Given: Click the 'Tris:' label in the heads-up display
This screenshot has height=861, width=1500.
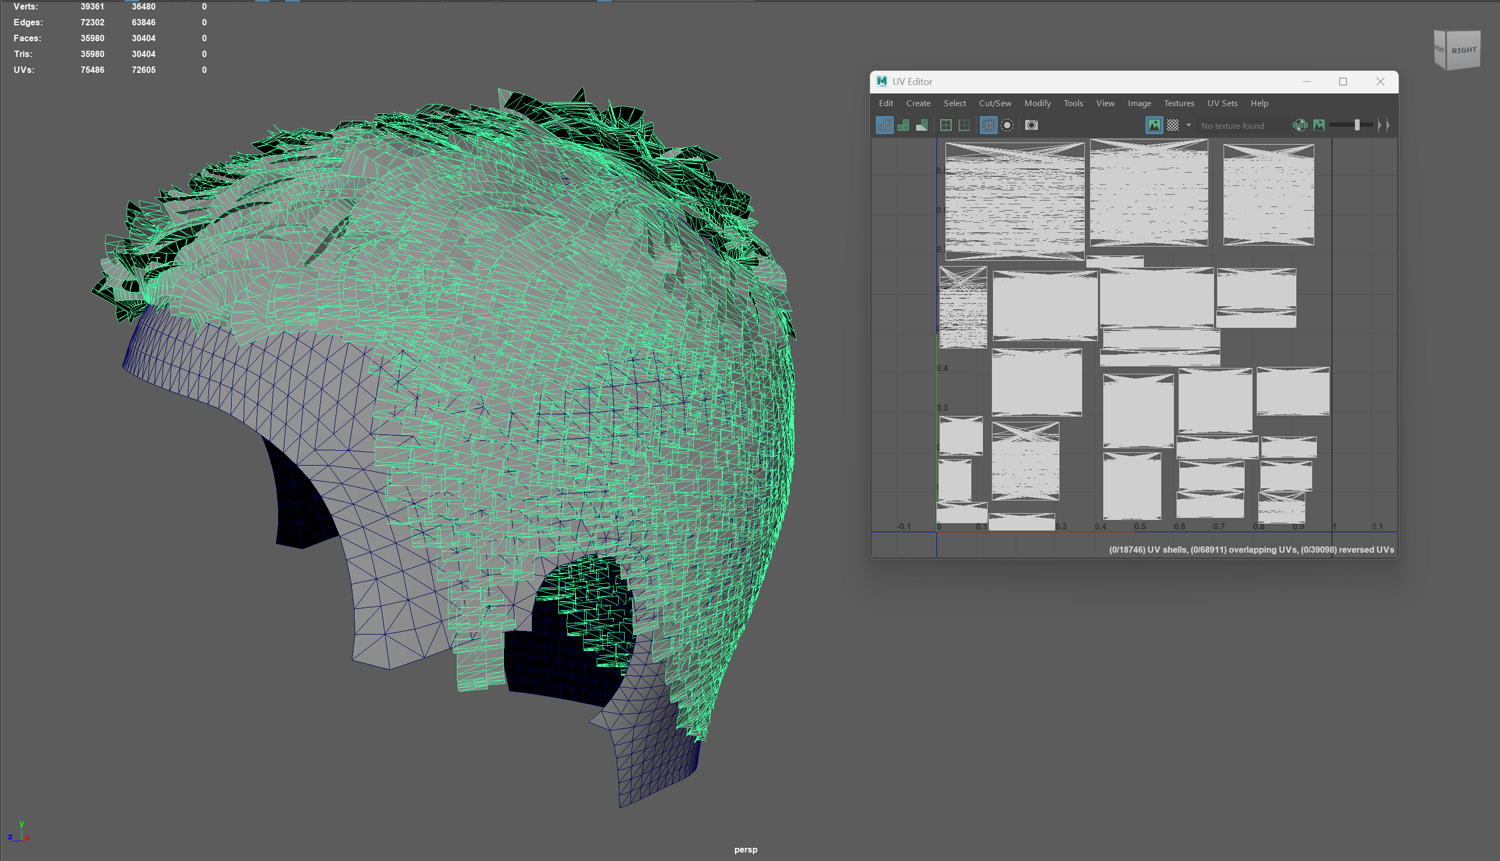Looking at the screenshot, I should 23,54.
